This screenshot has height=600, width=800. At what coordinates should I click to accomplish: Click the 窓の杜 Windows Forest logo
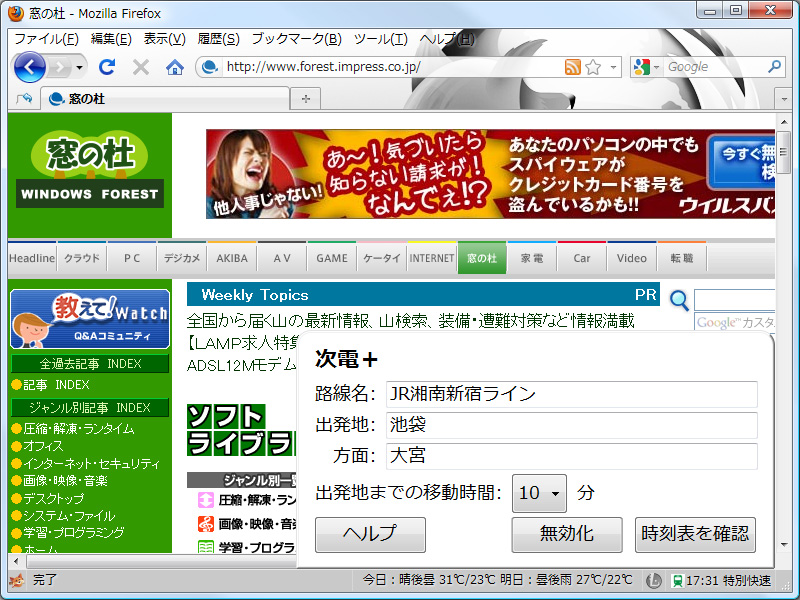[x=90, y=169]
